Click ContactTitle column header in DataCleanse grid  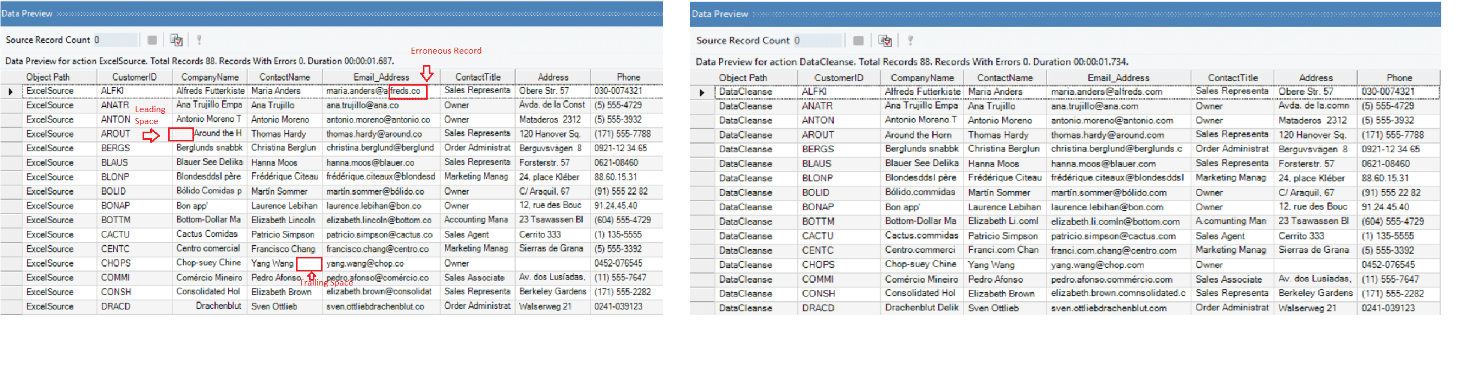click(x=1233, y=77)
